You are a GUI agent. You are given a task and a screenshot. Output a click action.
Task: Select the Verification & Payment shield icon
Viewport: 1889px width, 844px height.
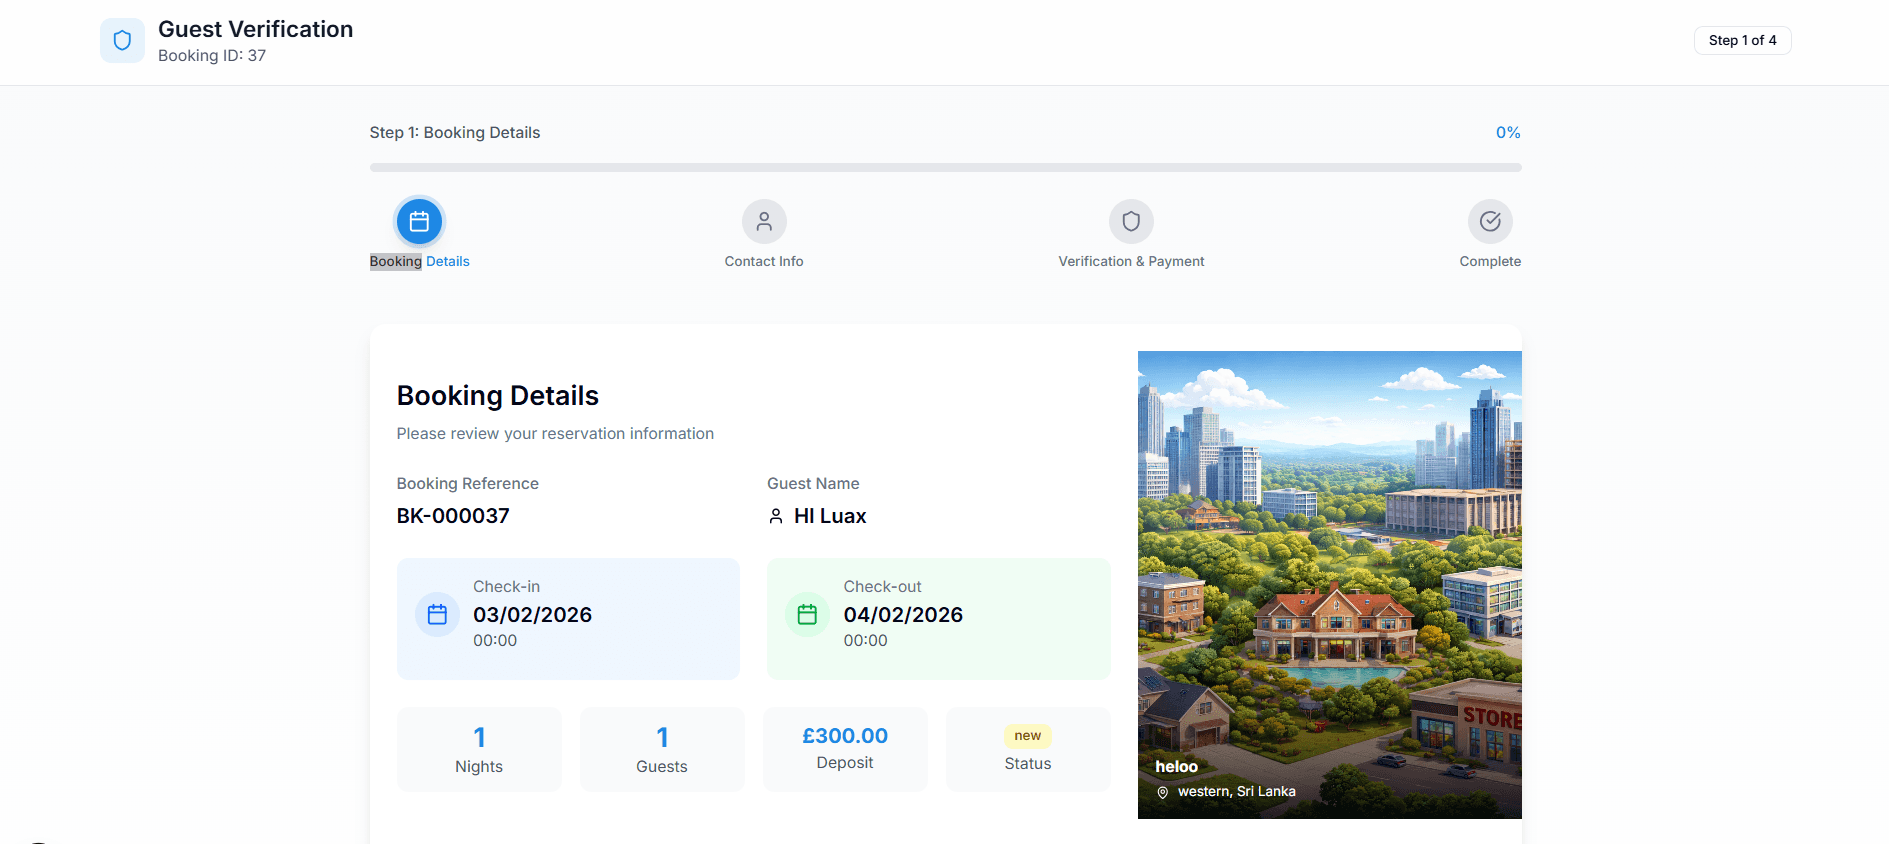pyautogui.click(x=1131, y=221)
